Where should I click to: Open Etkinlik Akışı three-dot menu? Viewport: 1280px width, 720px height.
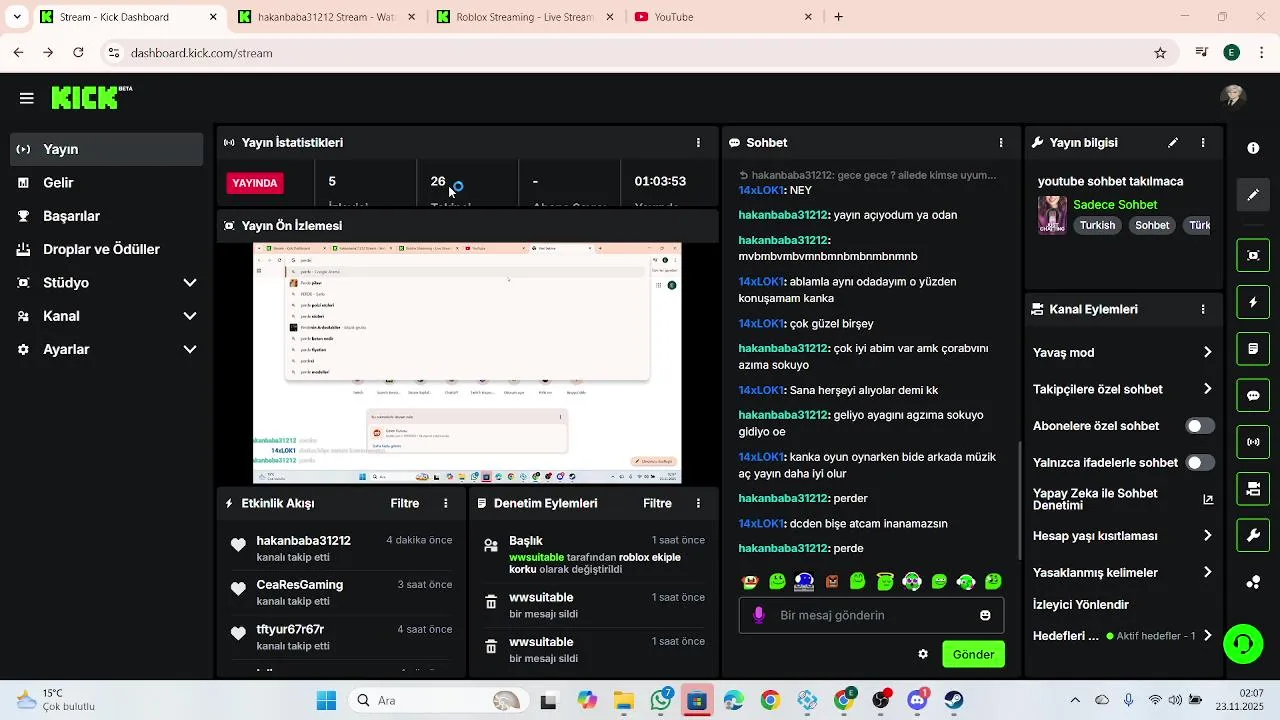[x=446, y=504]
